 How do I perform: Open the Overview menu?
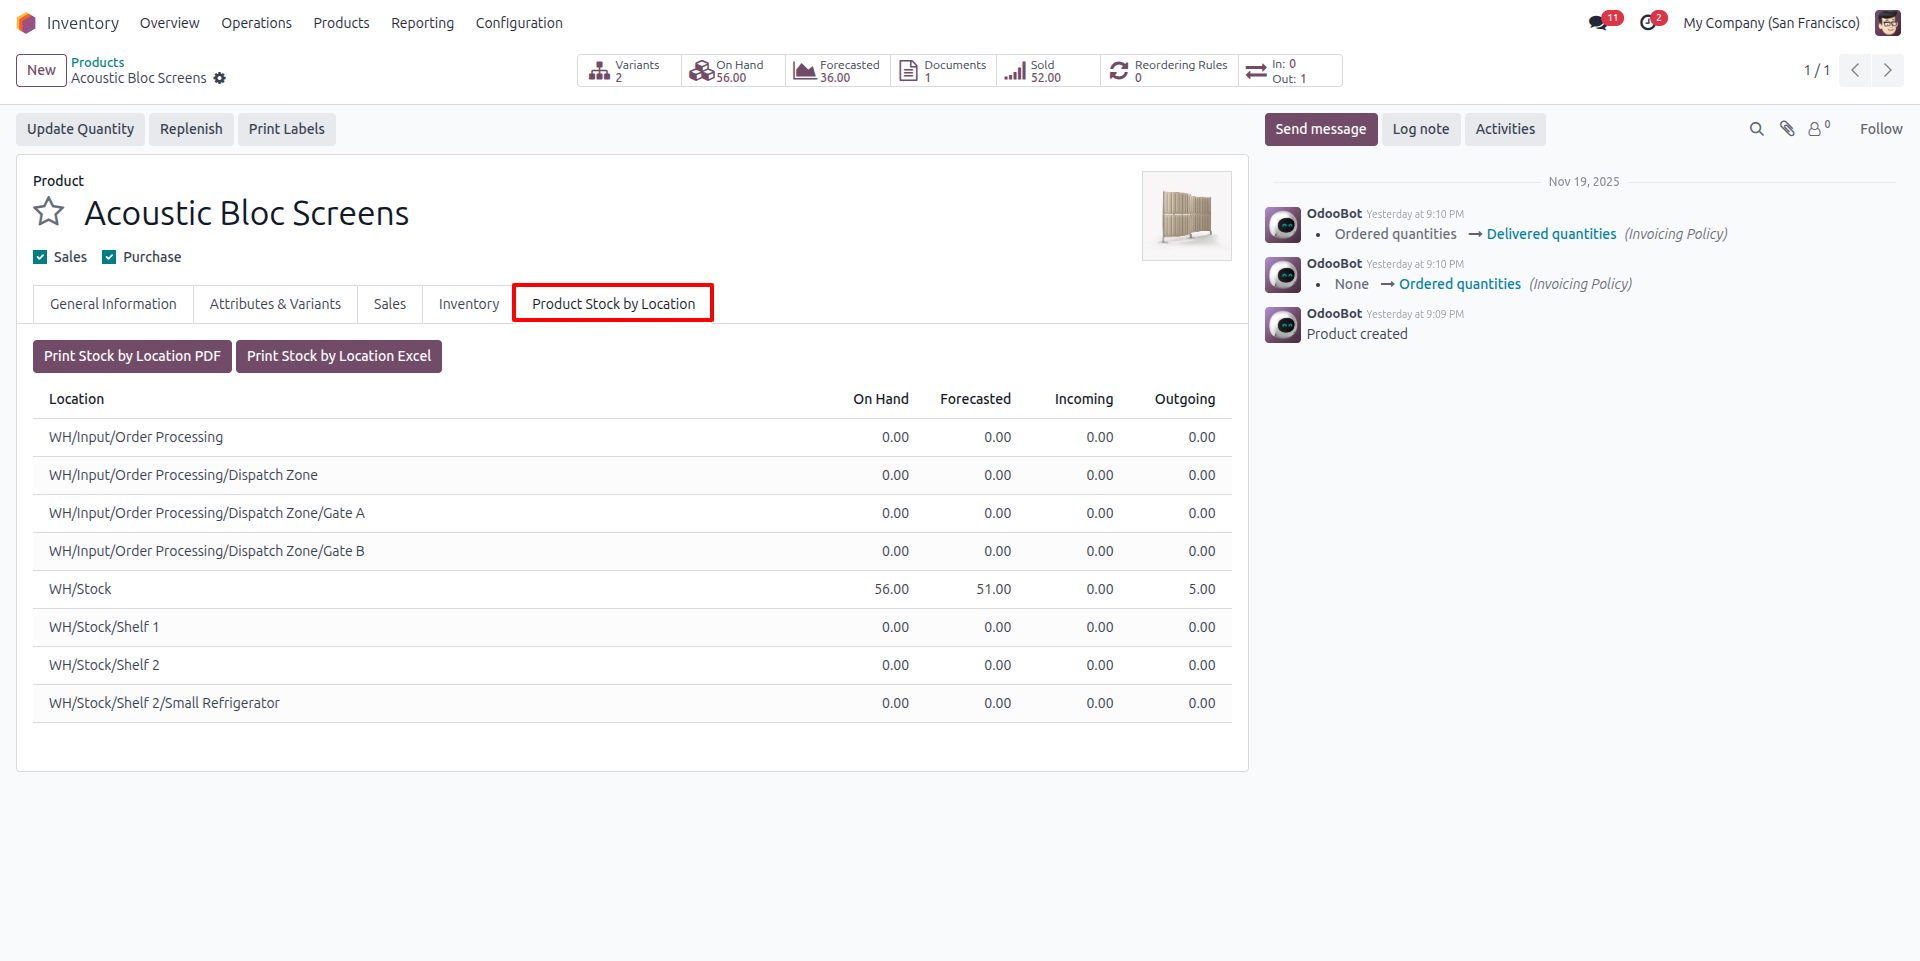tap(169, 23)
